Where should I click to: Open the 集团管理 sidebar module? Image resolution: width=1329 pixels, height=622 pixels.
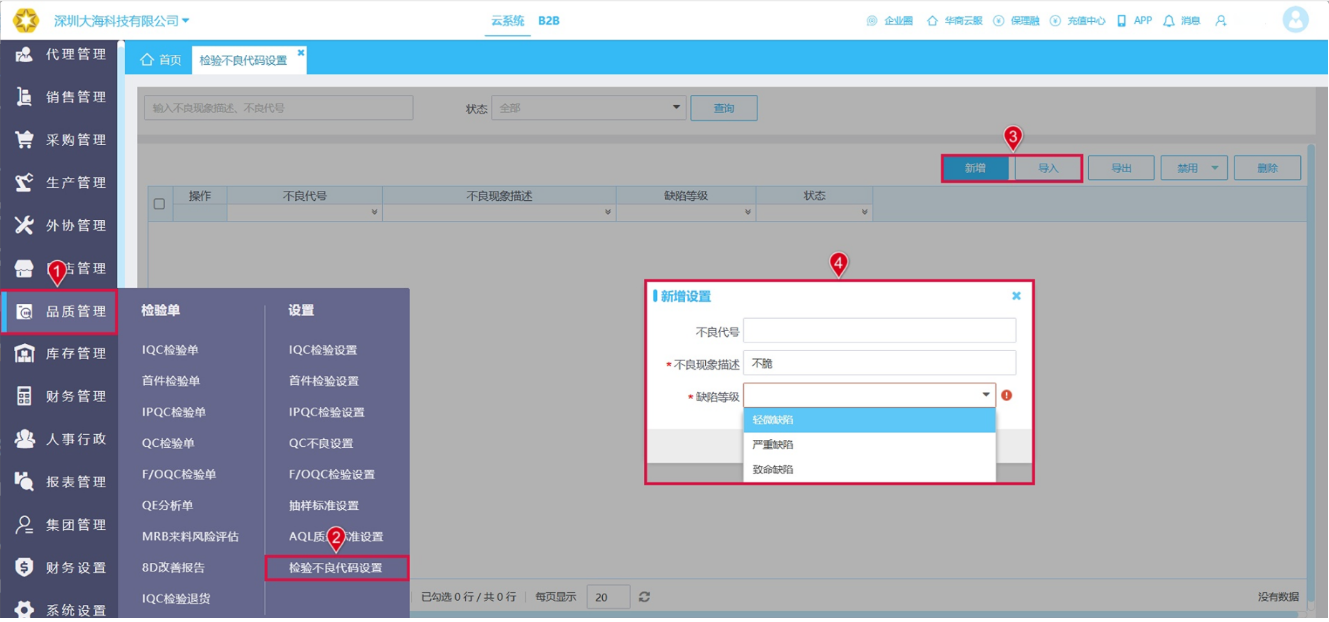pyautogui.click(x=60, y=525)
